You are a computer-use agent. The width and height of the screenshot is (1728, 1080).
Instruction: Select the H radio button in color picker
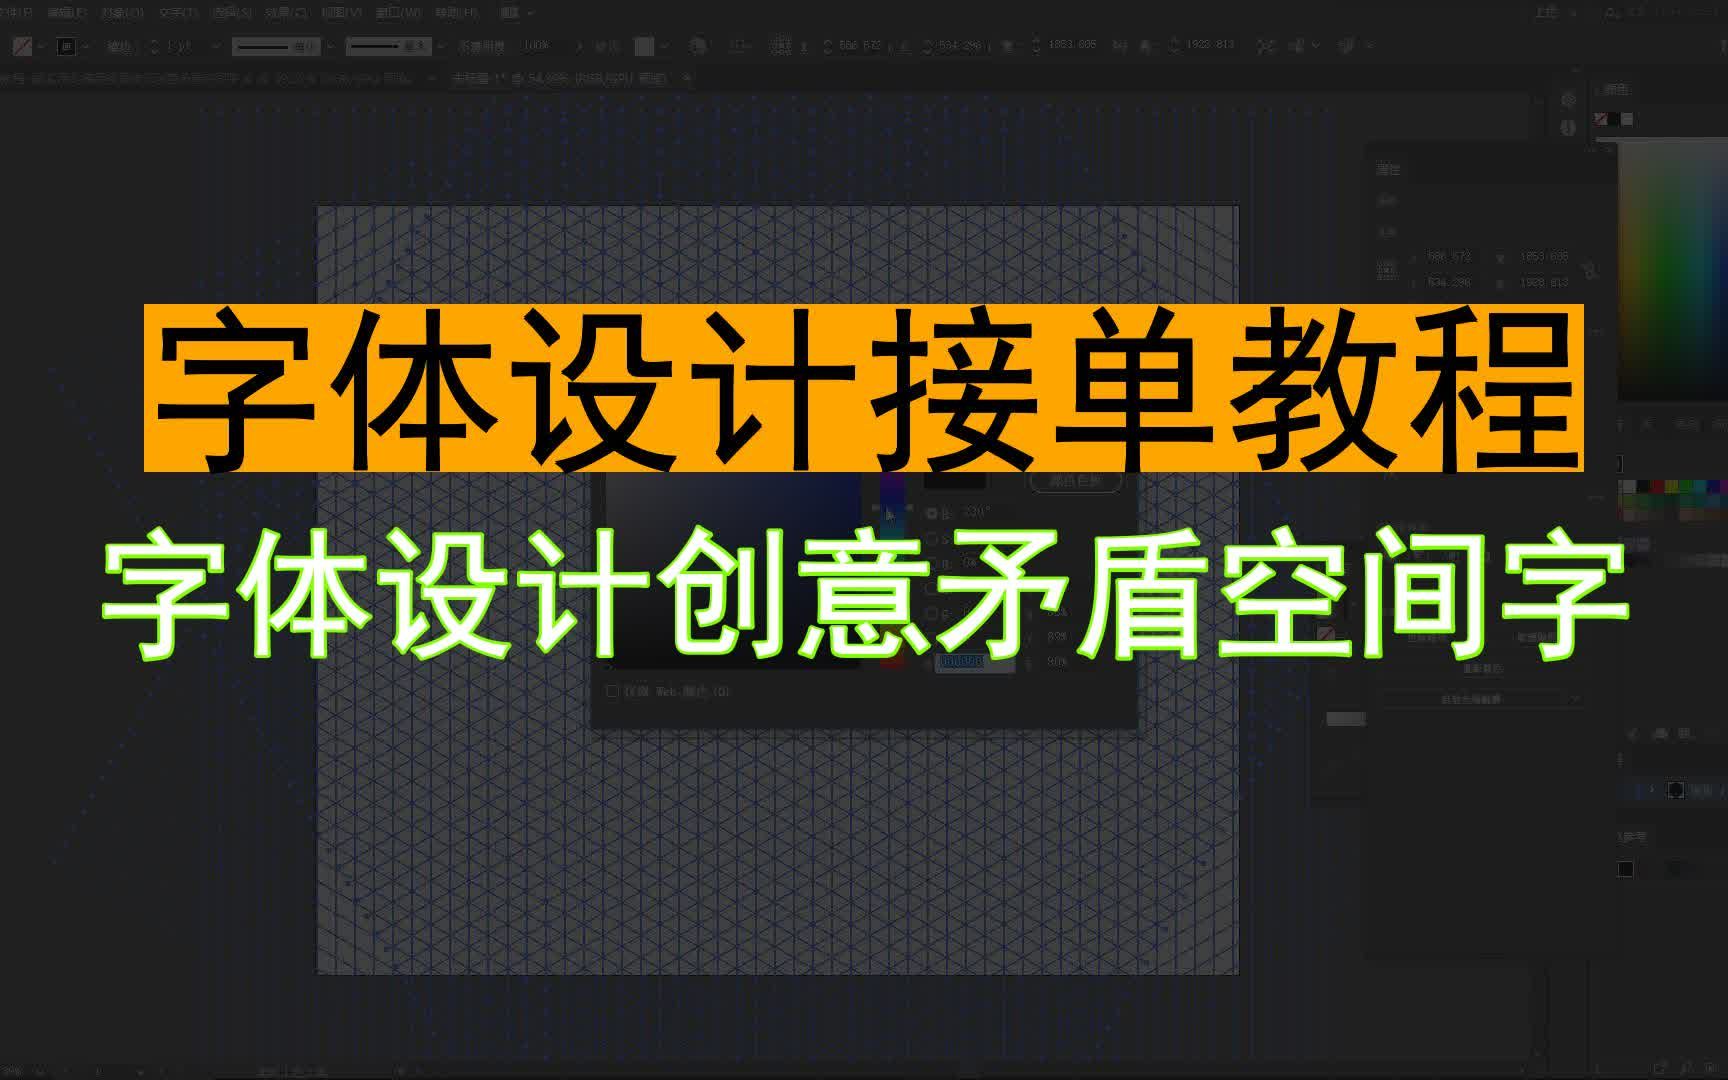[933, 513]
